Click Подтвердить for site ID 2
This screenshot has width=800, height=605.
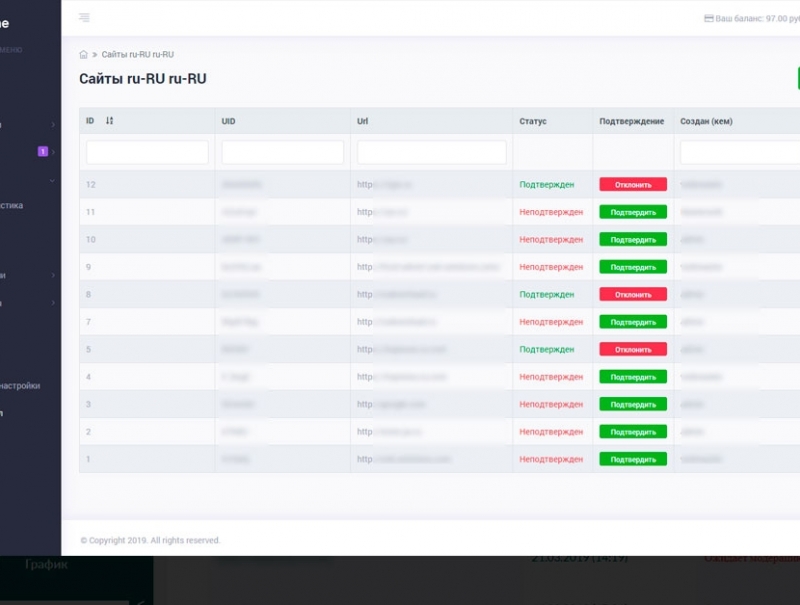pyautogui.click(x=633, y=433)
